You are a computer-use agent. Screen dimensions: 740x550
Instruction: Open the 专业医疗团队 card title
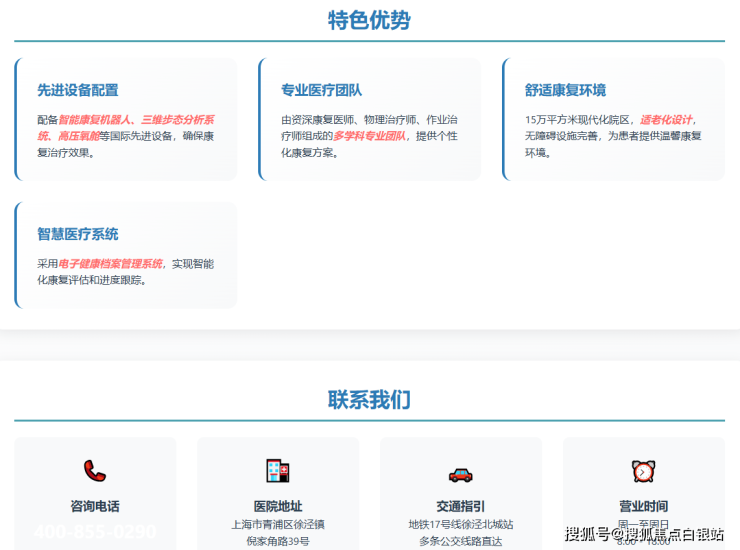tap(322, 90)
